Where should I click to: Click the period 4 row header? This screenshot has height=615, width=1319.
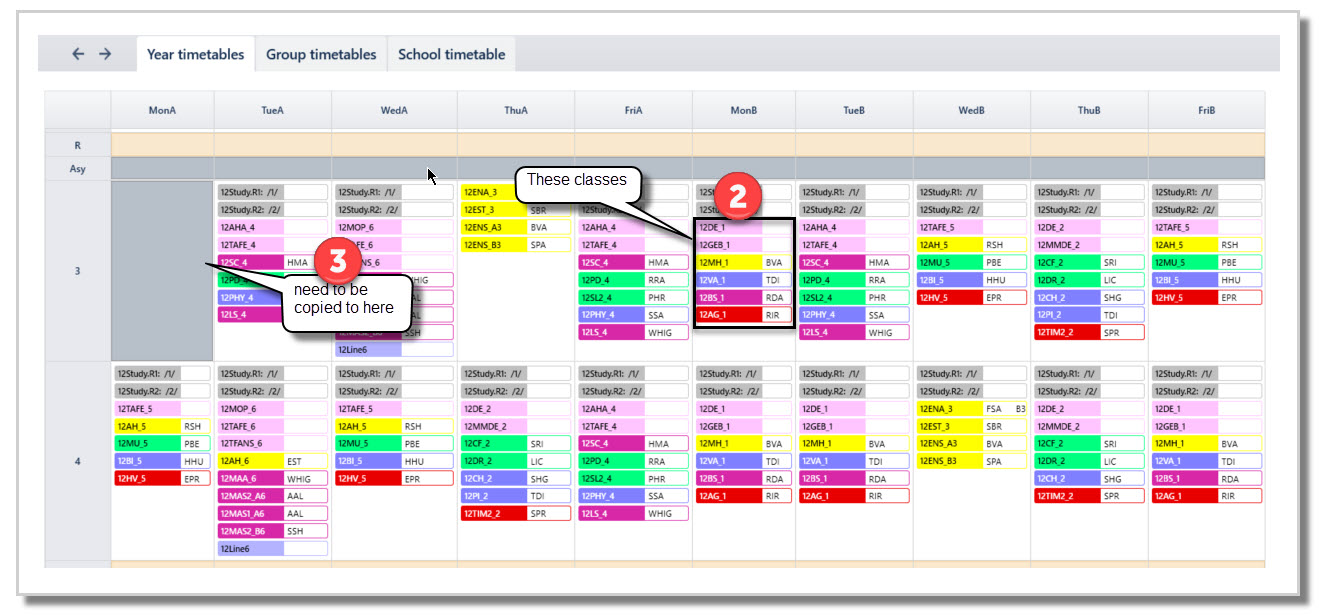(x=77, y=461)
